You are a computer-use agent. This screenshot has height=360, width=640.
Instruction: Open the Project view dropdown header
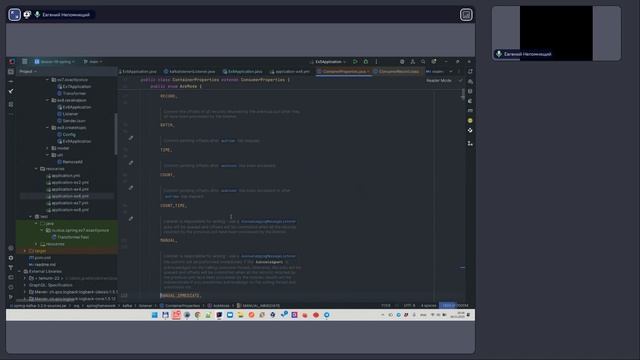click(x=28, y=71)
